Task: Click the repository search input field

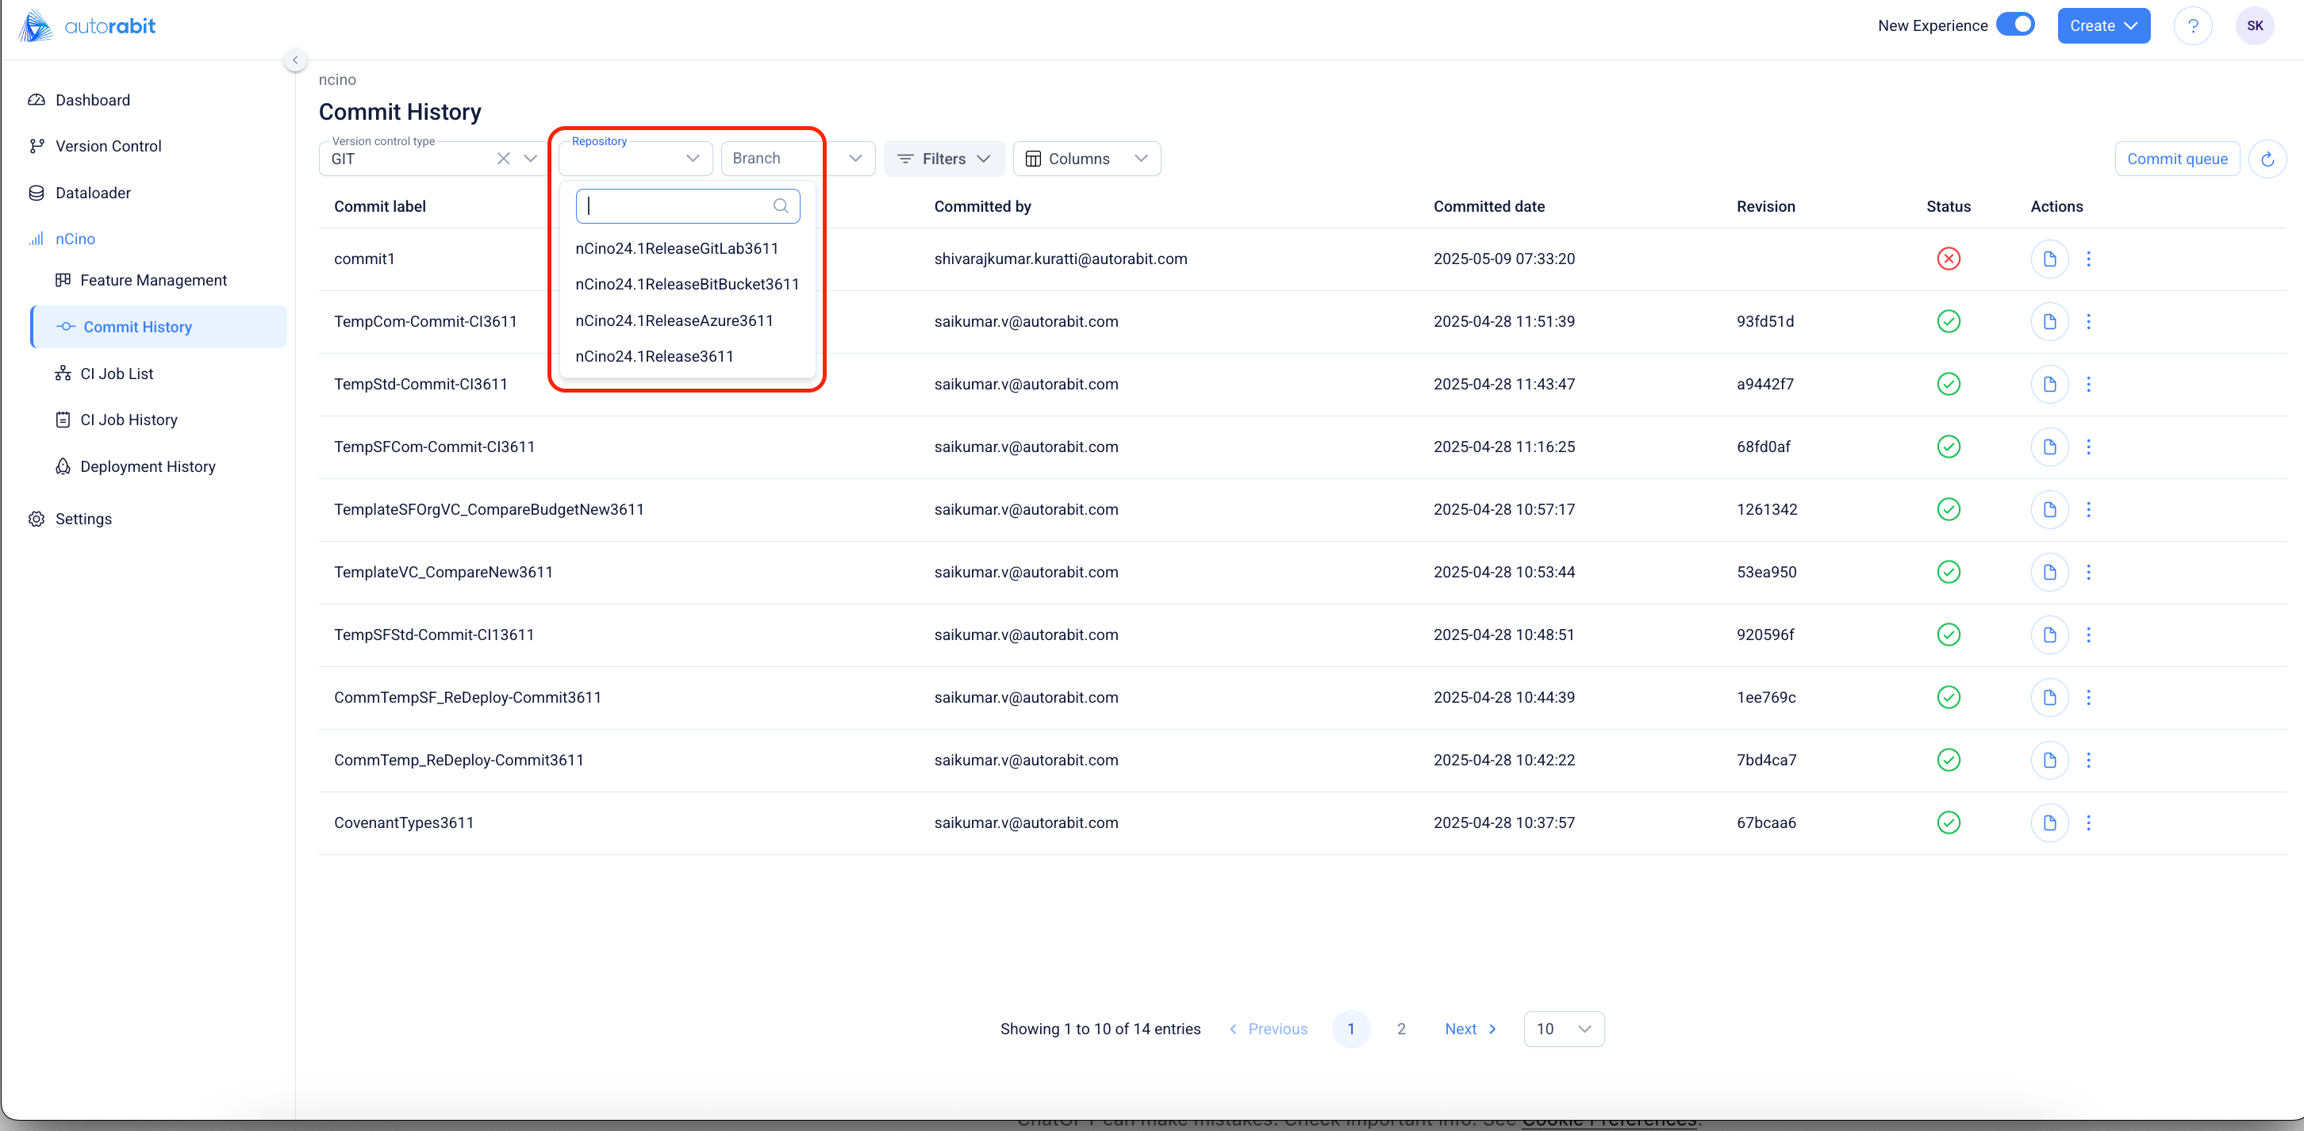Action: 676,206
